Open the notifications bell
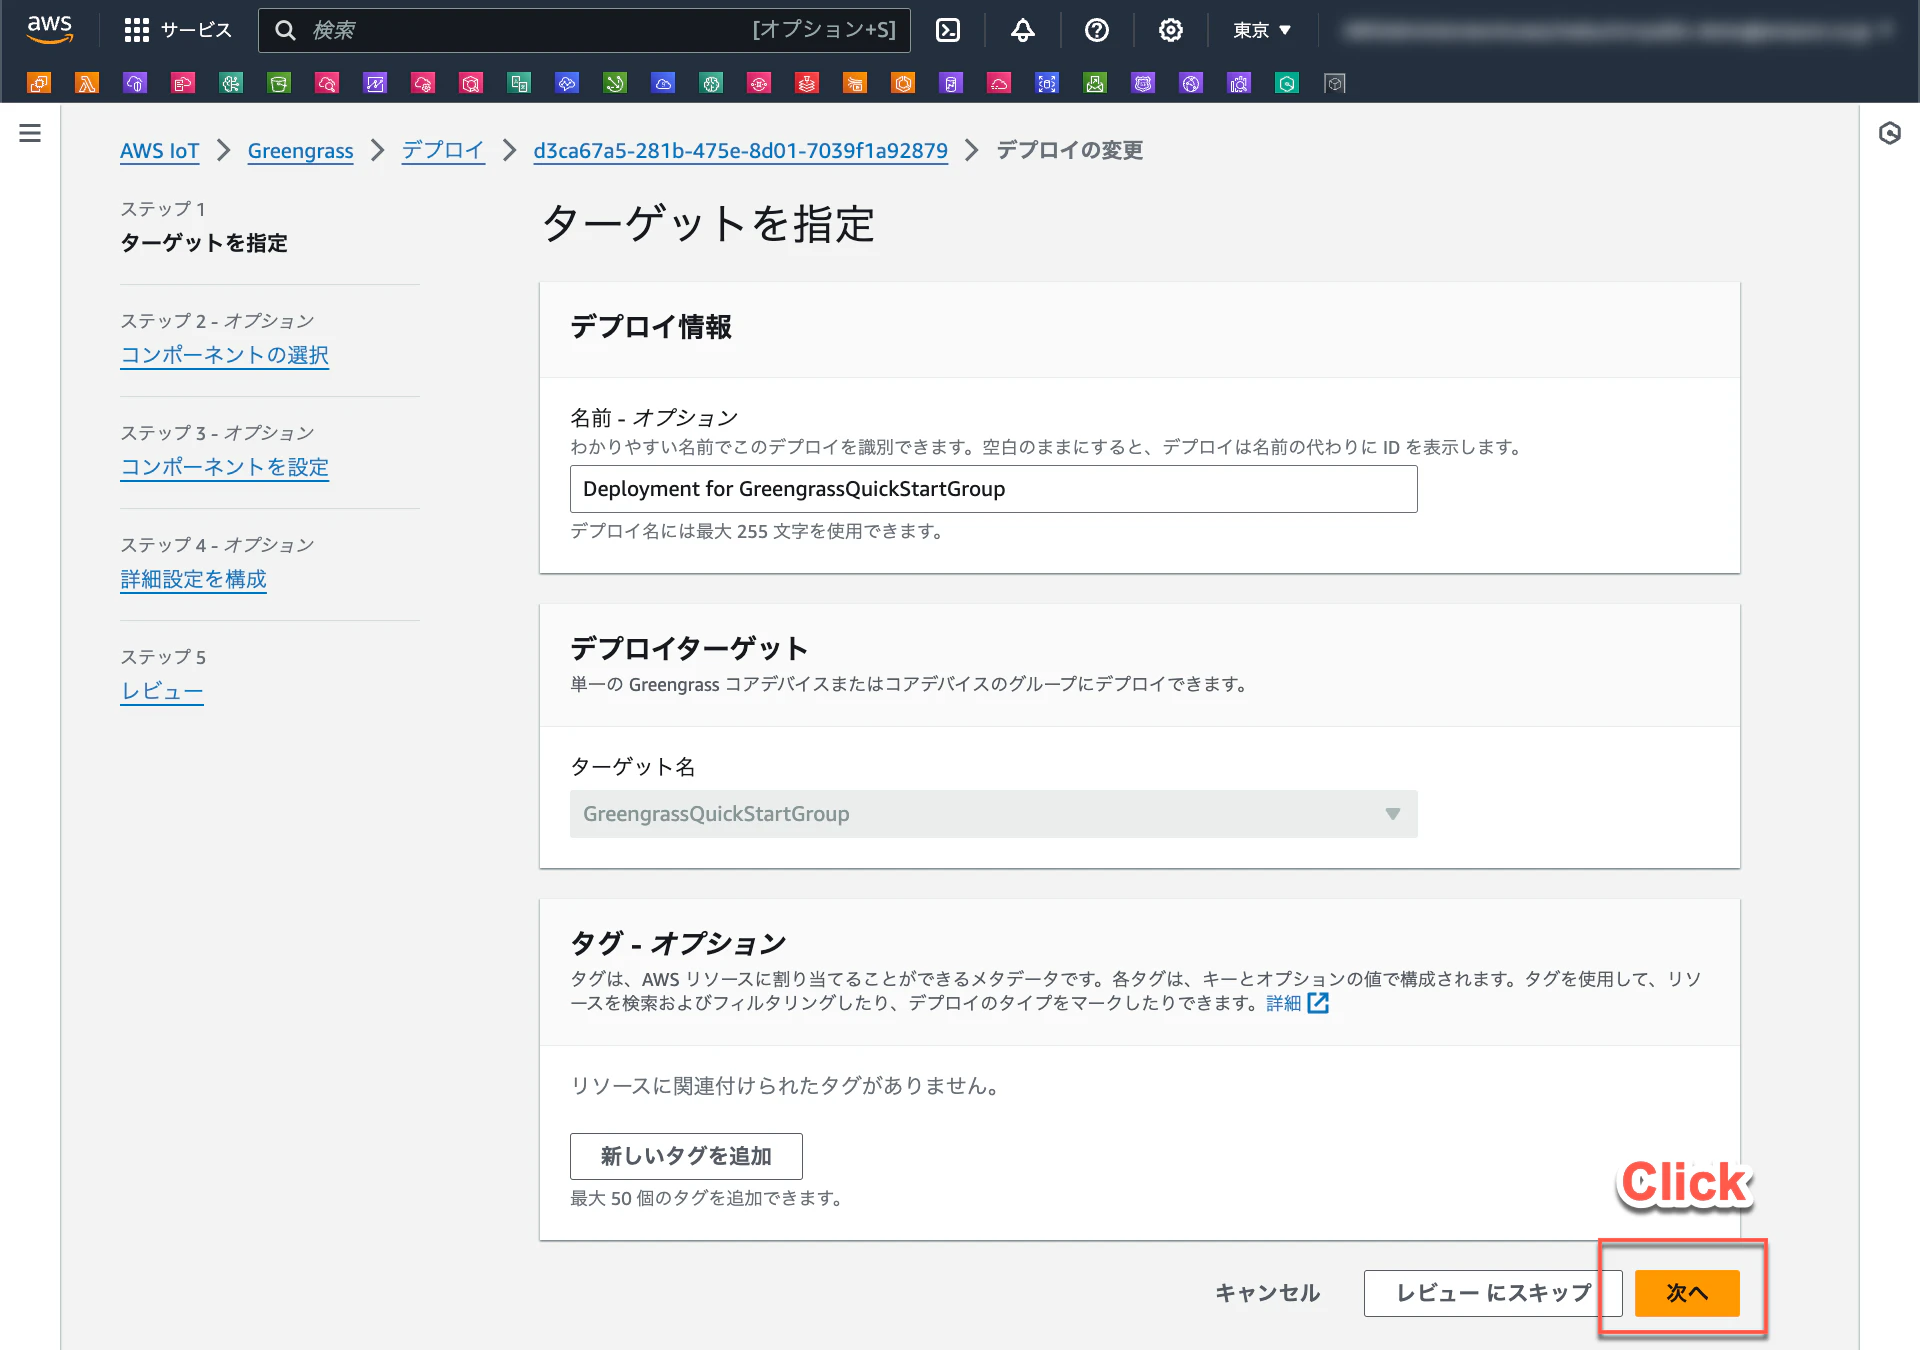1920x1350 pixels. pos(1022,30)
